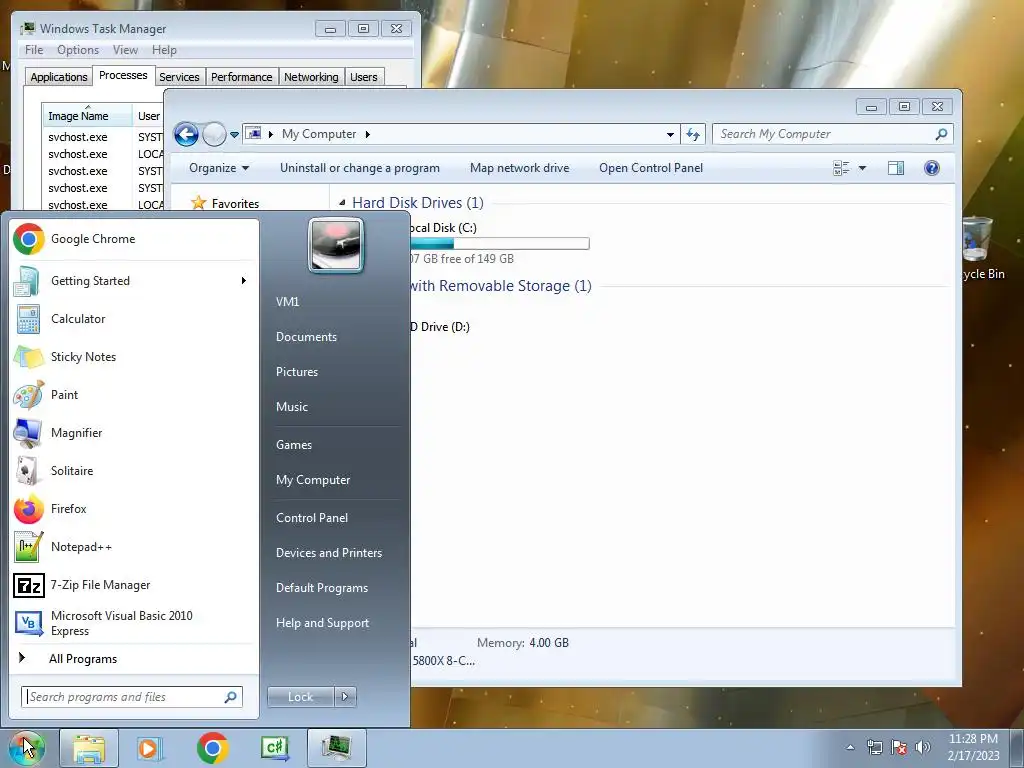Collapse Hard Disk Drives group
The height and width of the screenshot is (768, 1024).
click(x=342, y=203)
